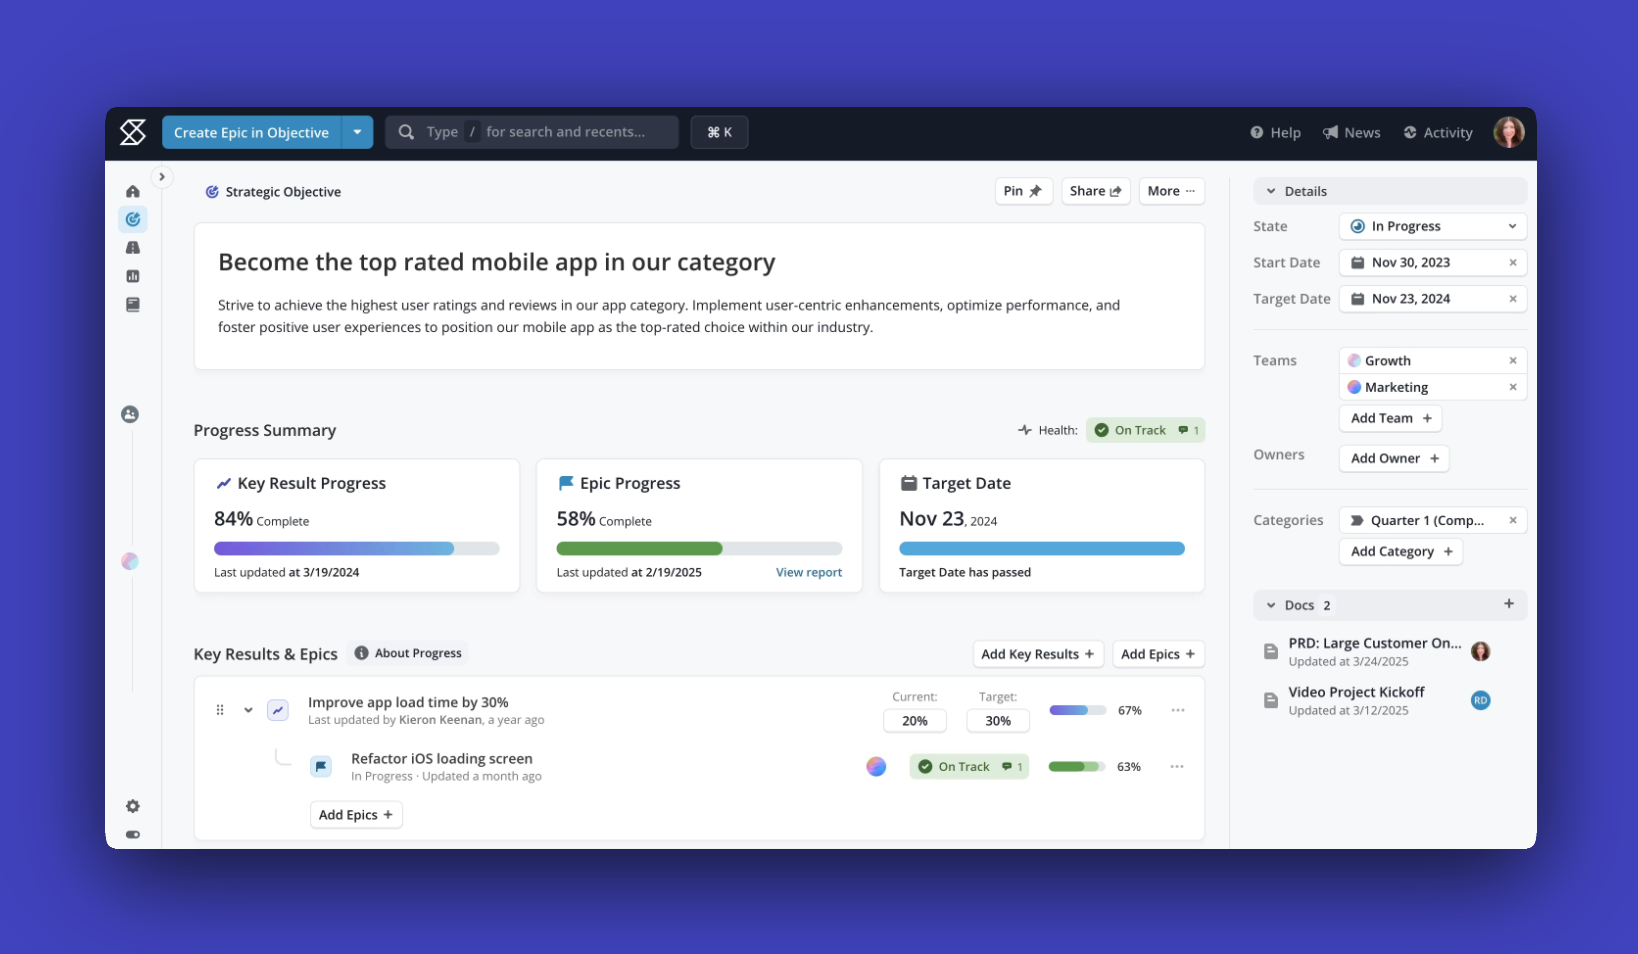Click Add Epics button beside Add Key Results
Viewport: 1638px width, 954px height.
(x=1158, y=654)
